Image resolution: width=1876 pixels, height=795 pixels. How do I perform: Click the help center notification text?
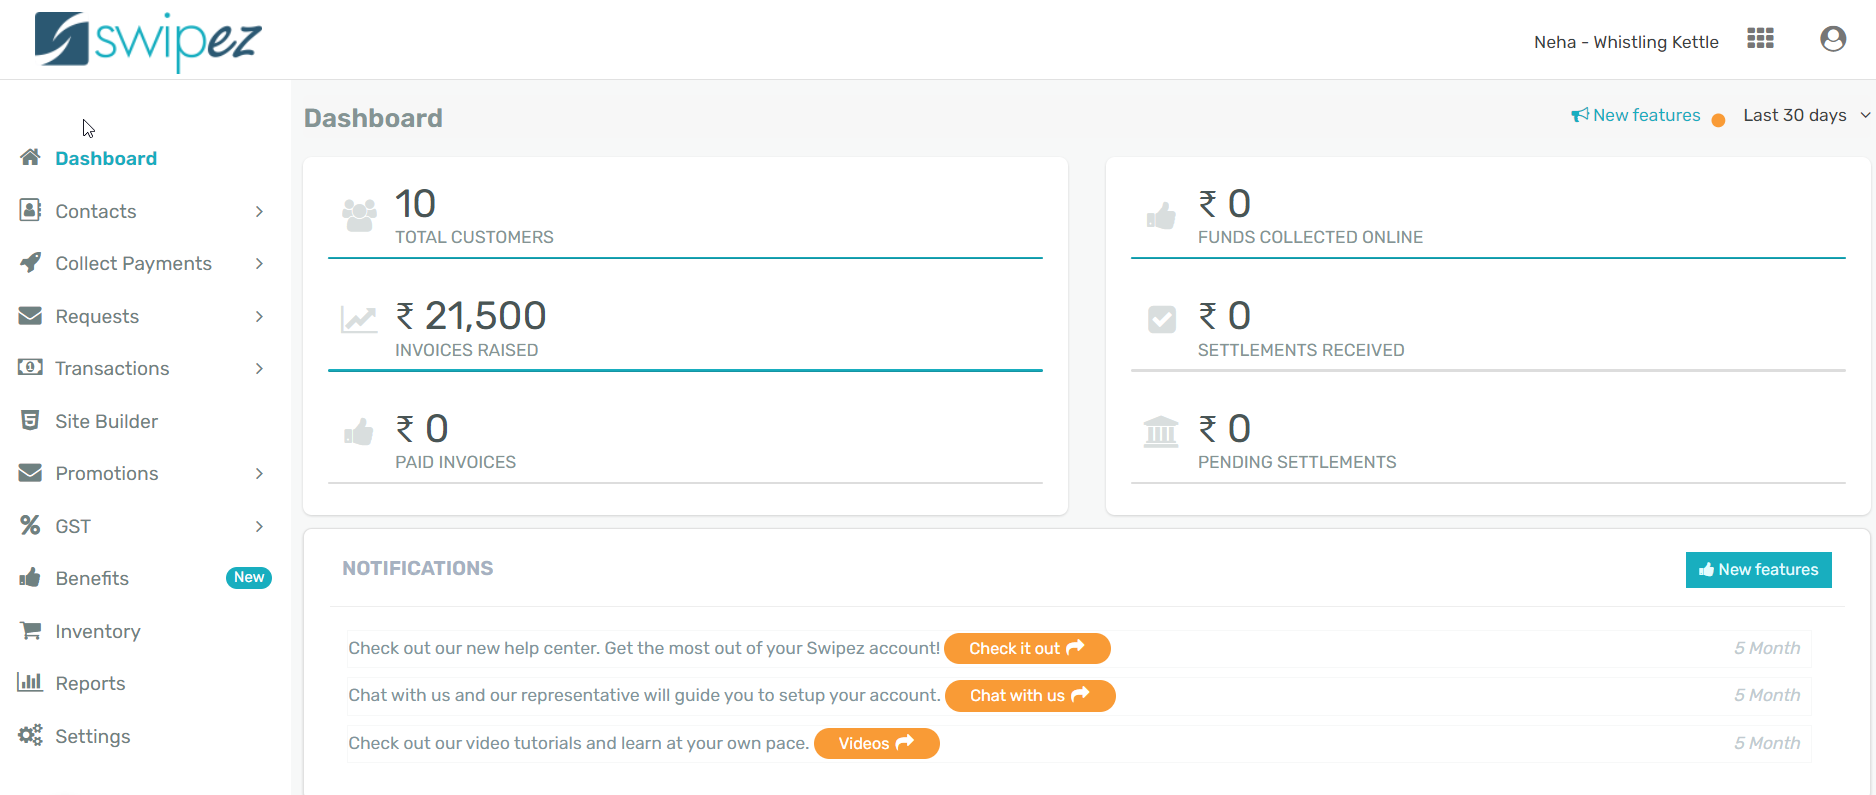[644, 648]
